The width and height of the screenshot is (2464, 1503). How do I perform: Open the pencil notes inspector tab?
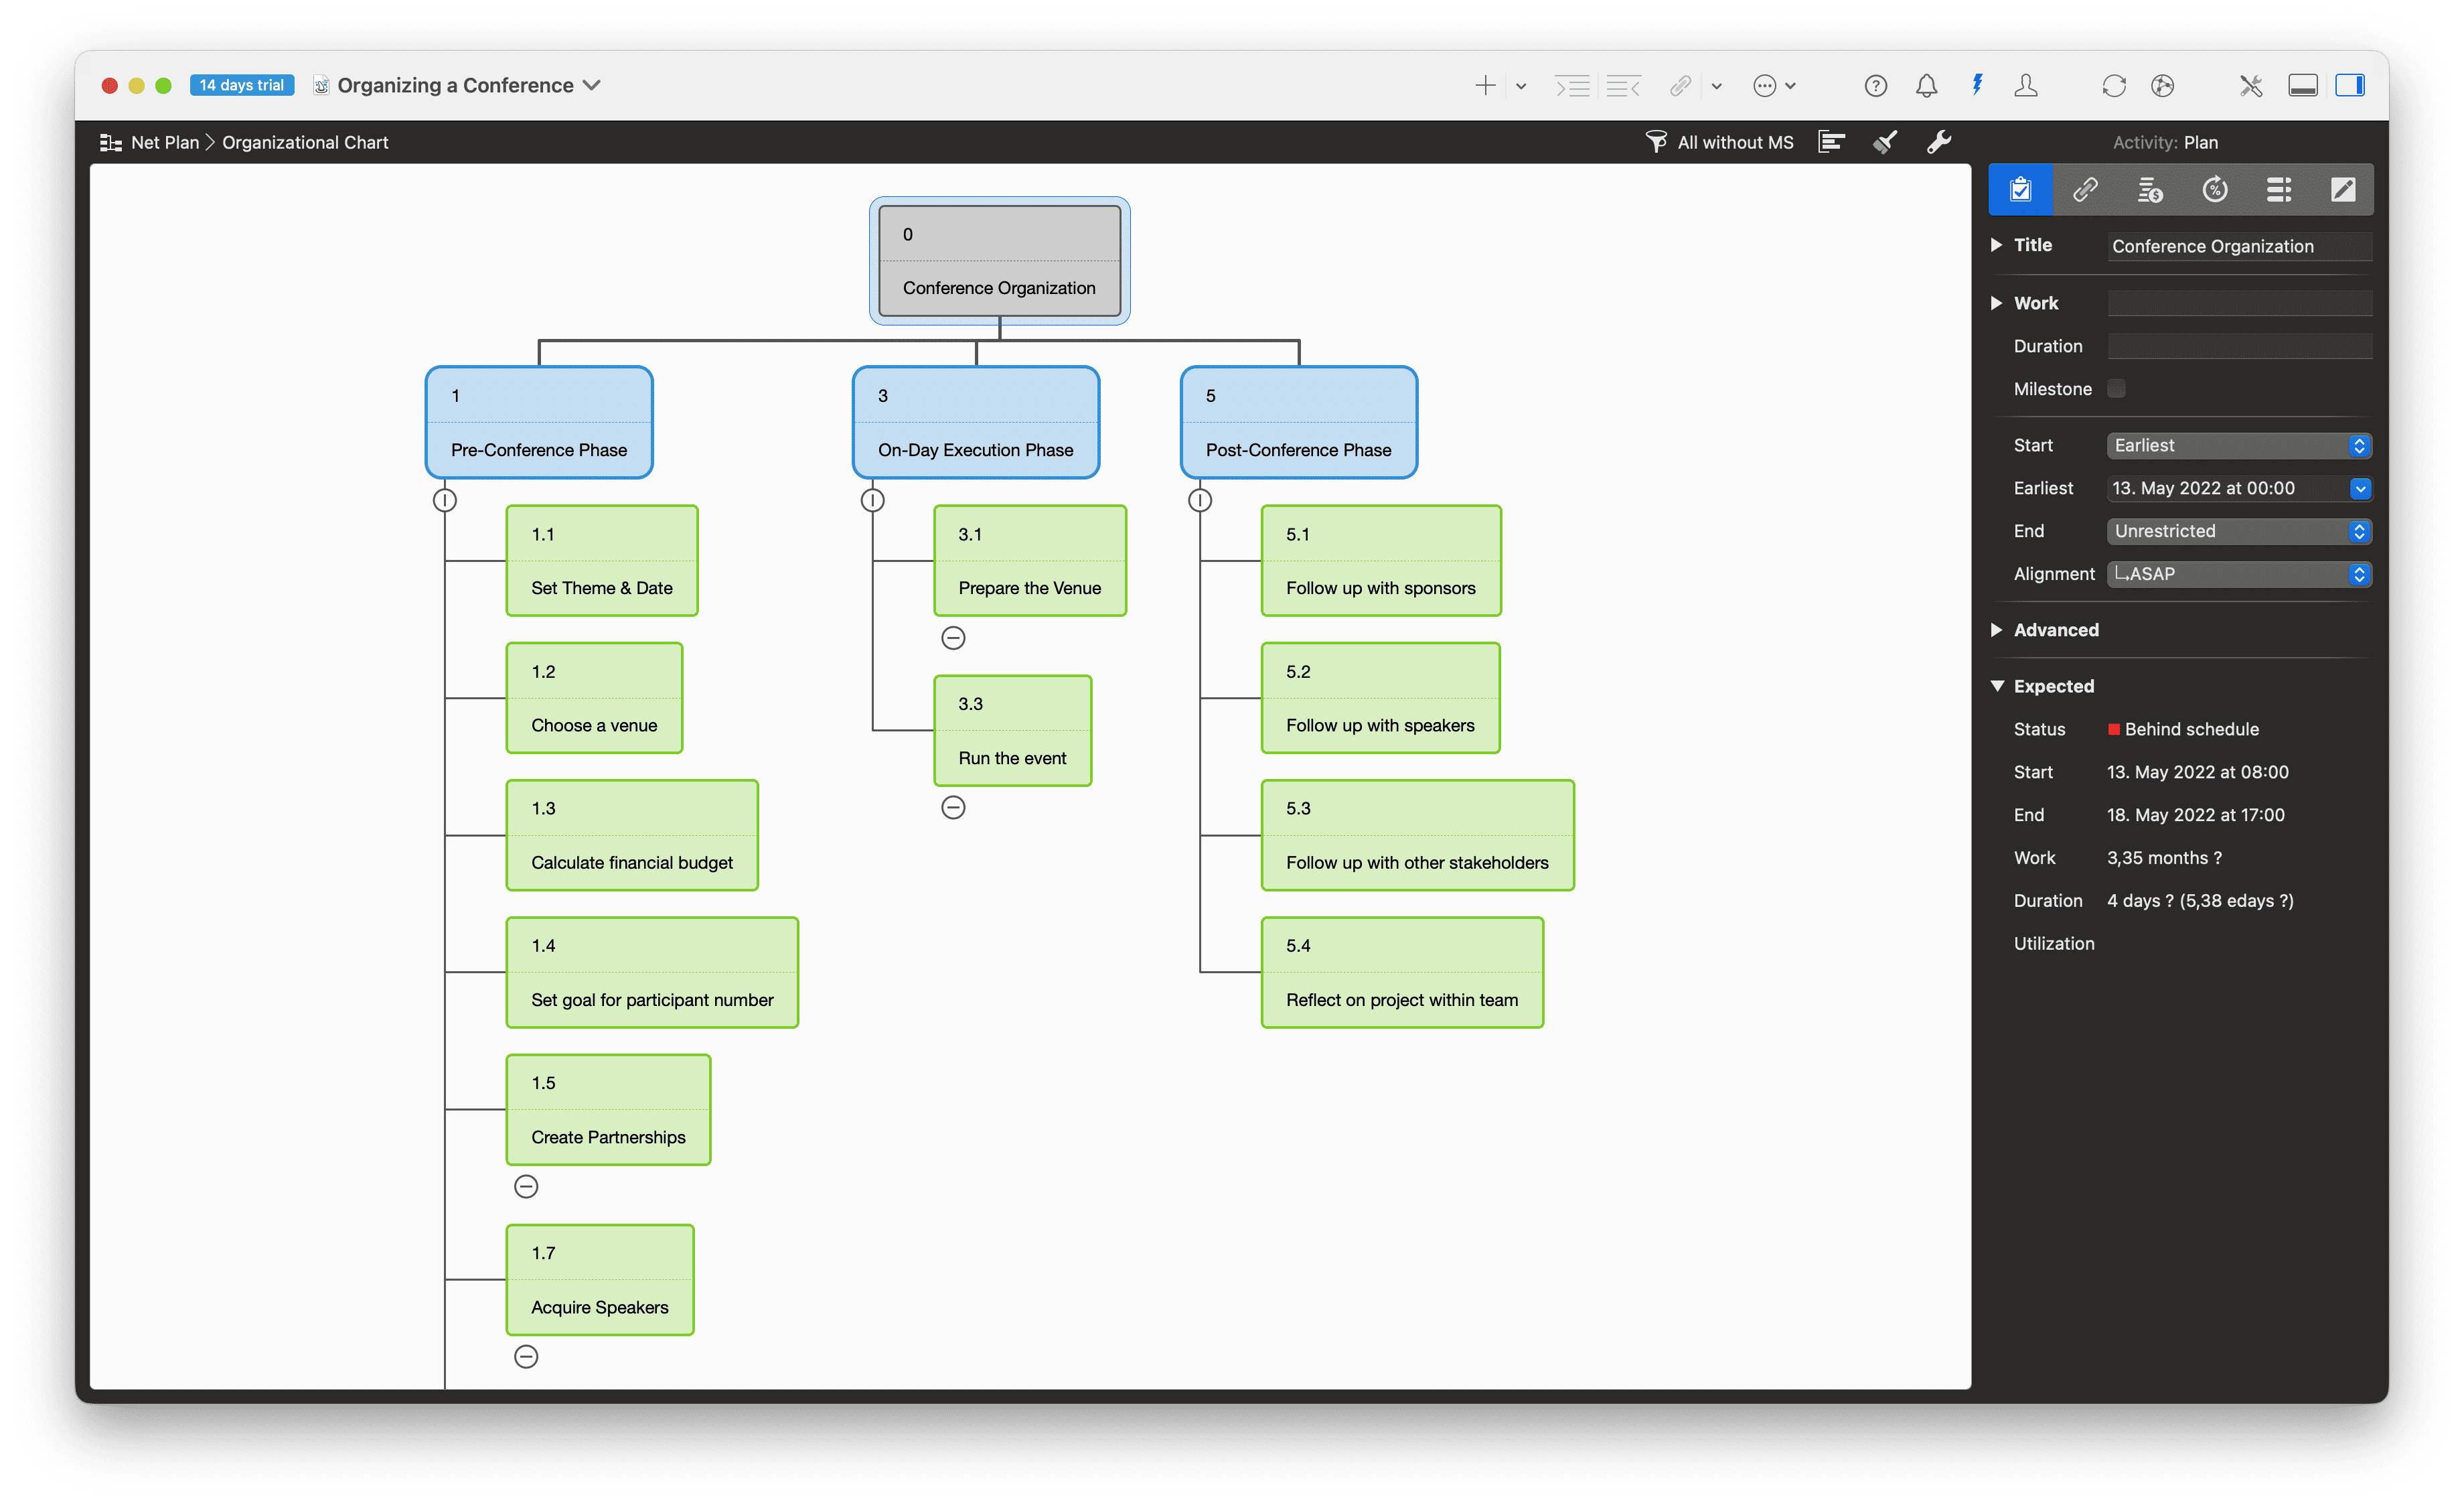2342,189
